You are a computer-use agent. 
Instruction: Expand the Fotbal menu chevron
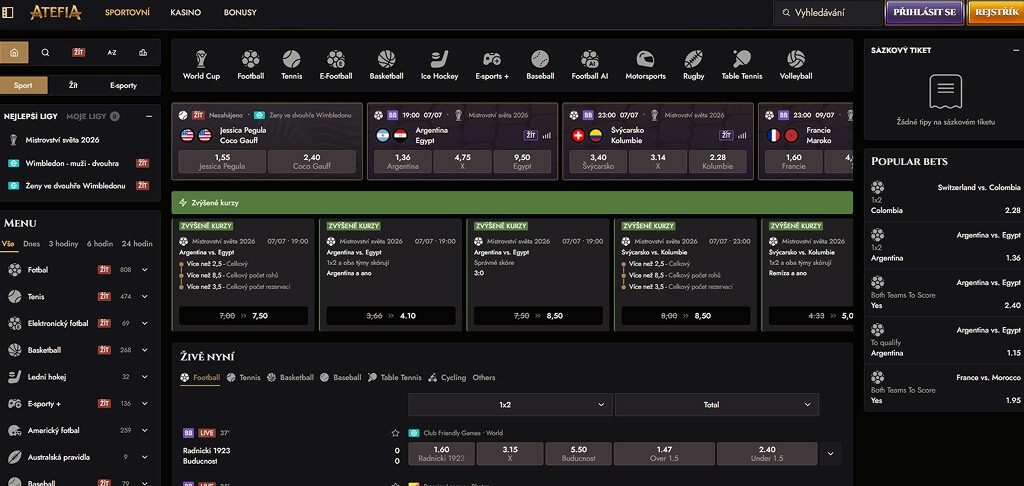click(144, 269)
